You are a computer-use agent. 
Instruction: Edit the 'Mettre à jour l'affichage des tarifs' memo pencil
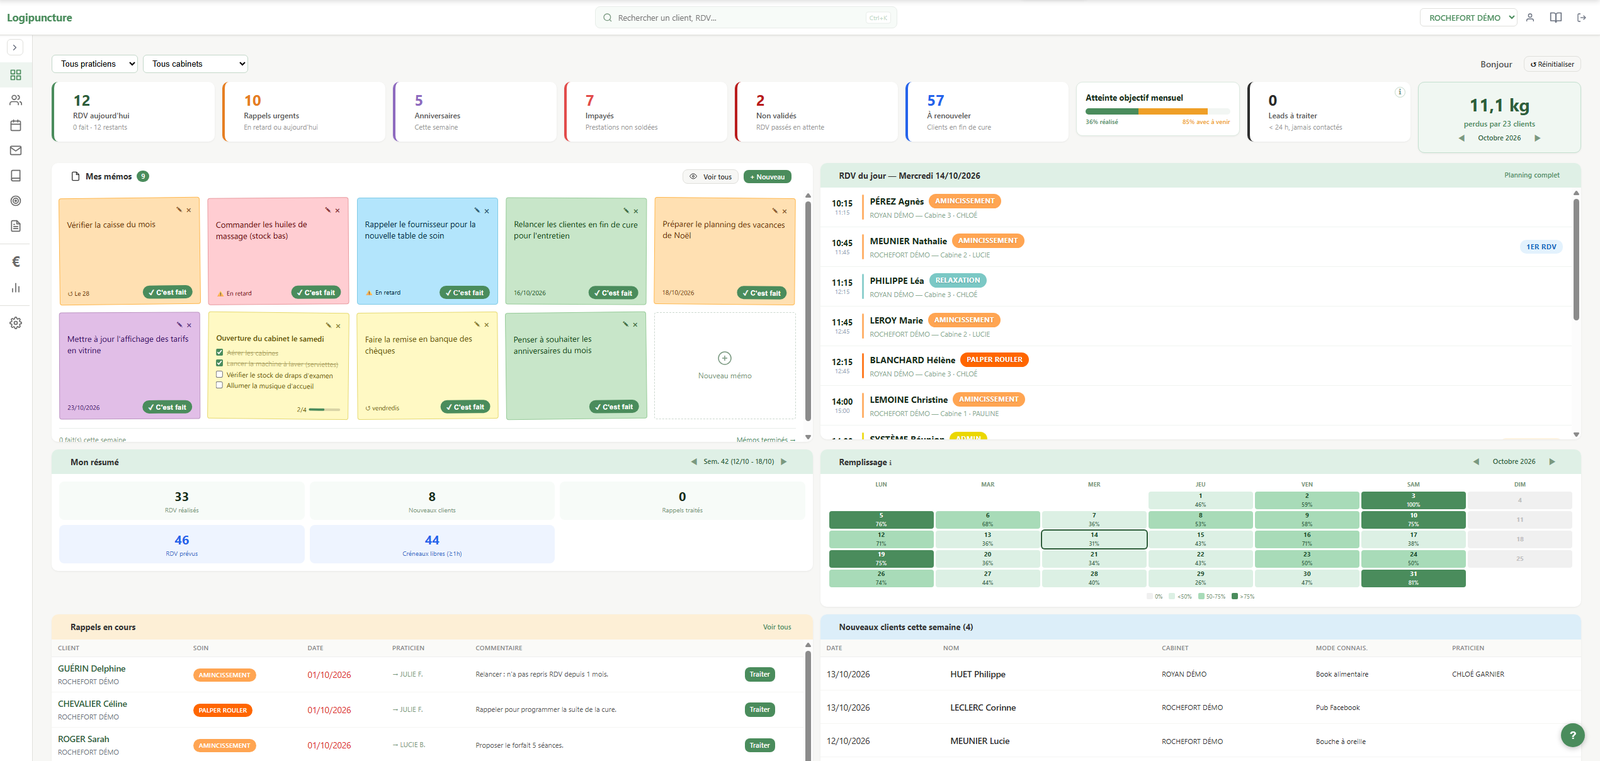(x=179, y=324)
